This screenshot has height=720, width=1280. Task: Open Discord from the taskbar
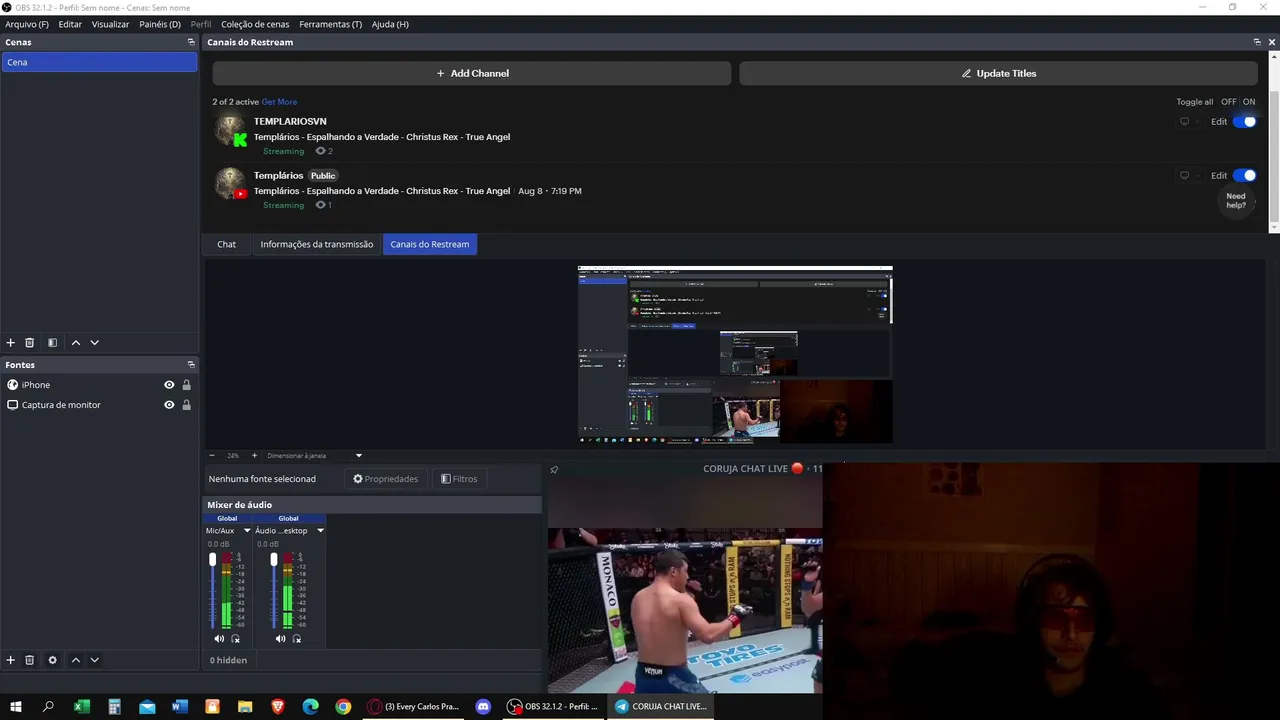click(x=483, y=706)
